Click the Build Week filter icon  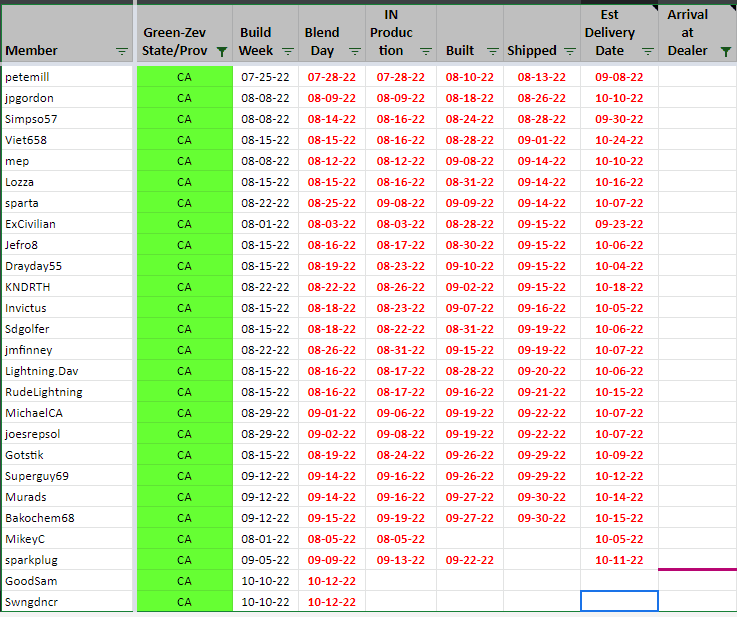pos(287,51)
